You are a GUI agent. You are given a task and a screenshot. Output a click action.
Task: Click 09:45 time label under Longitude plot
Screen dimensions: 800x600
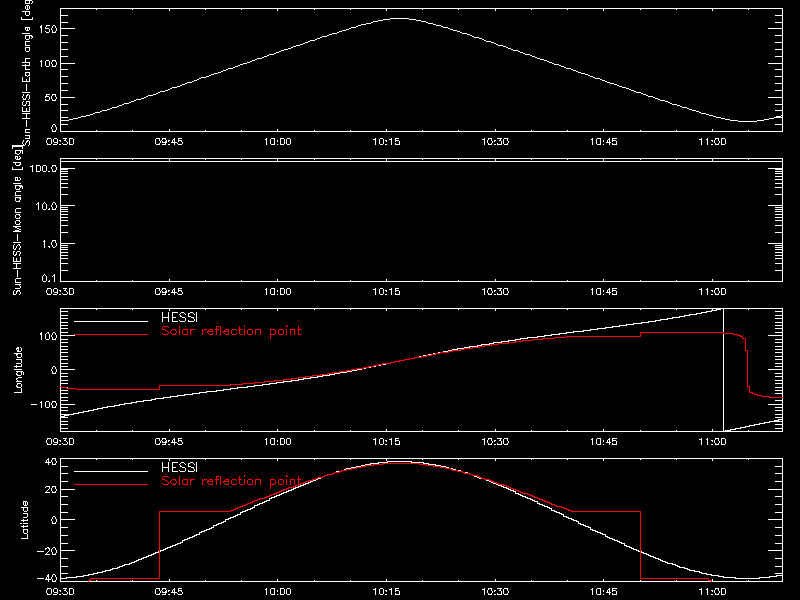(169, 441)
